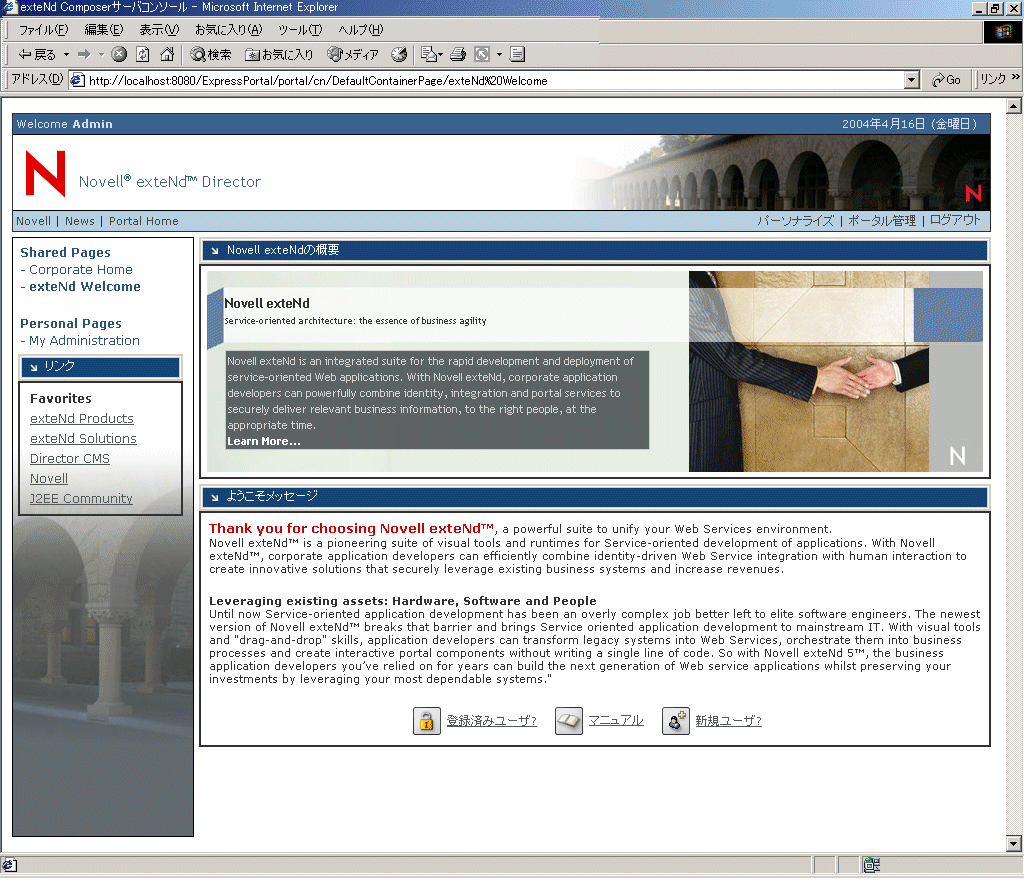Click the News navigation link
This screenshot has width=1024, height=881.
(80, 221)
